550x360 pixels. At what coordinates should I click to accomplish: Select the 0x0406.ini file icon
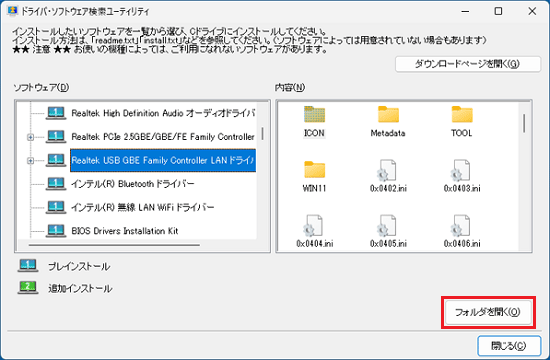[x=462, y=225]
